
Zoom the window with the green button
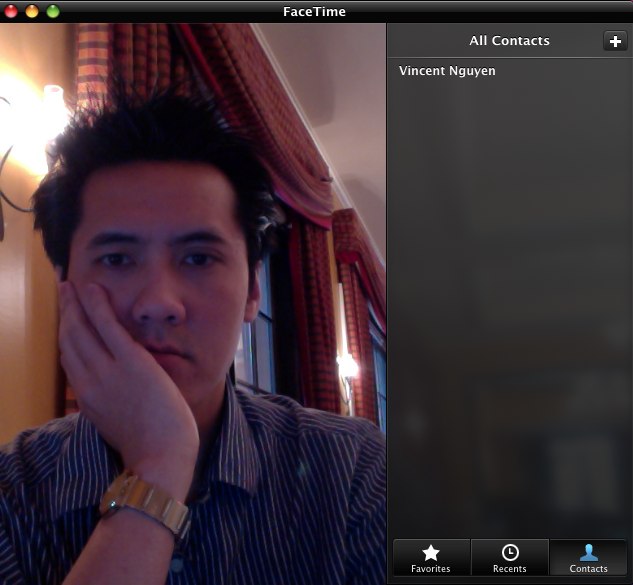point(52,12)
